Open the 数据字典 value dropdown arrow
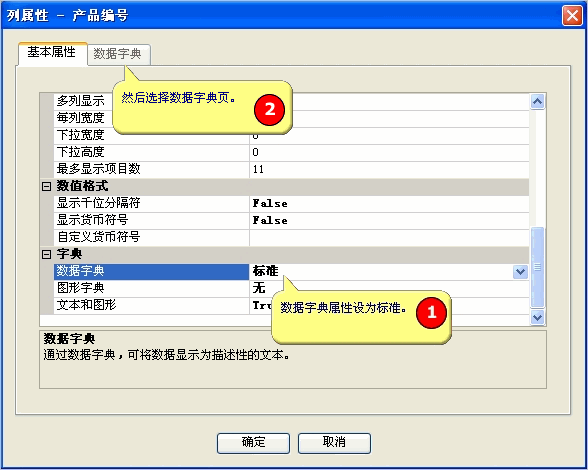This screenshot has width=588, height=470. [x=520, y=271]
